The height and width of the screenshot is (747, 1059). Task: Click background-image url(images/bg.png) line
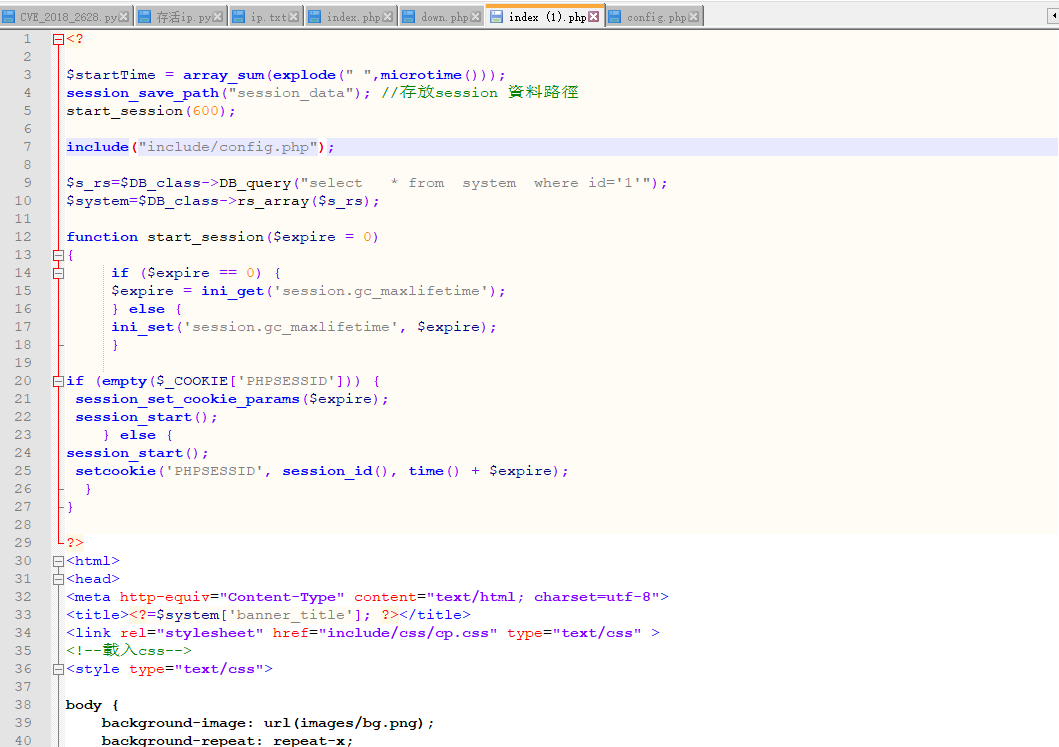pos(268,723)
